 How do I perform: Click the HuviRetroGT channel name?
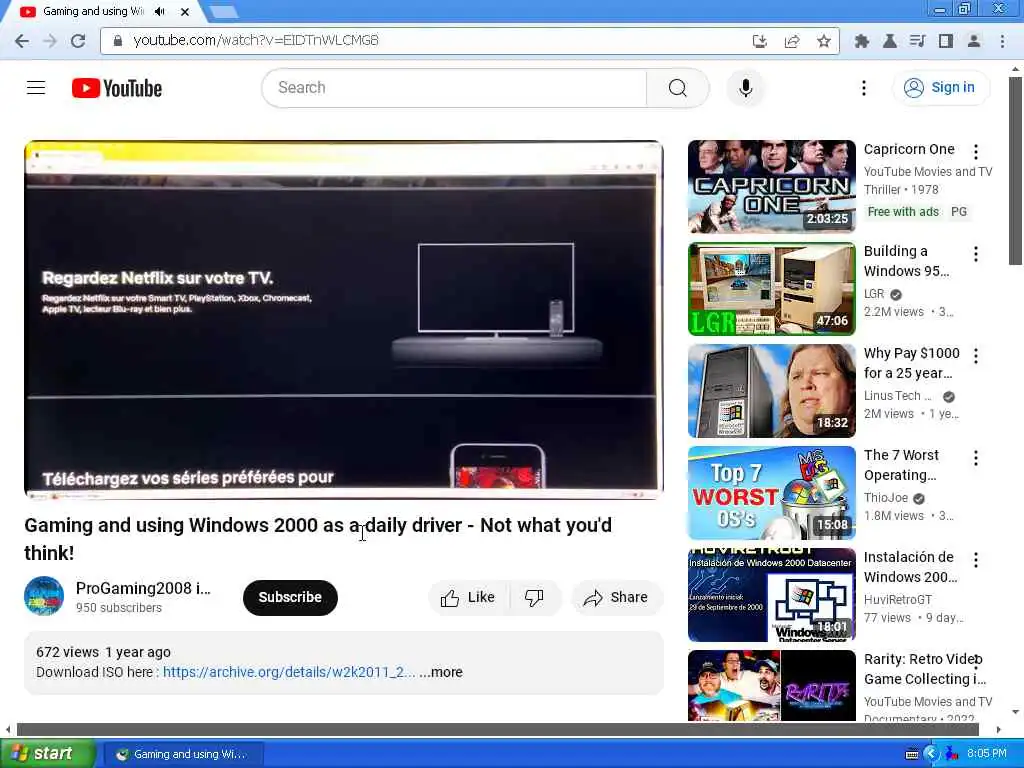(x=897, y=600)
